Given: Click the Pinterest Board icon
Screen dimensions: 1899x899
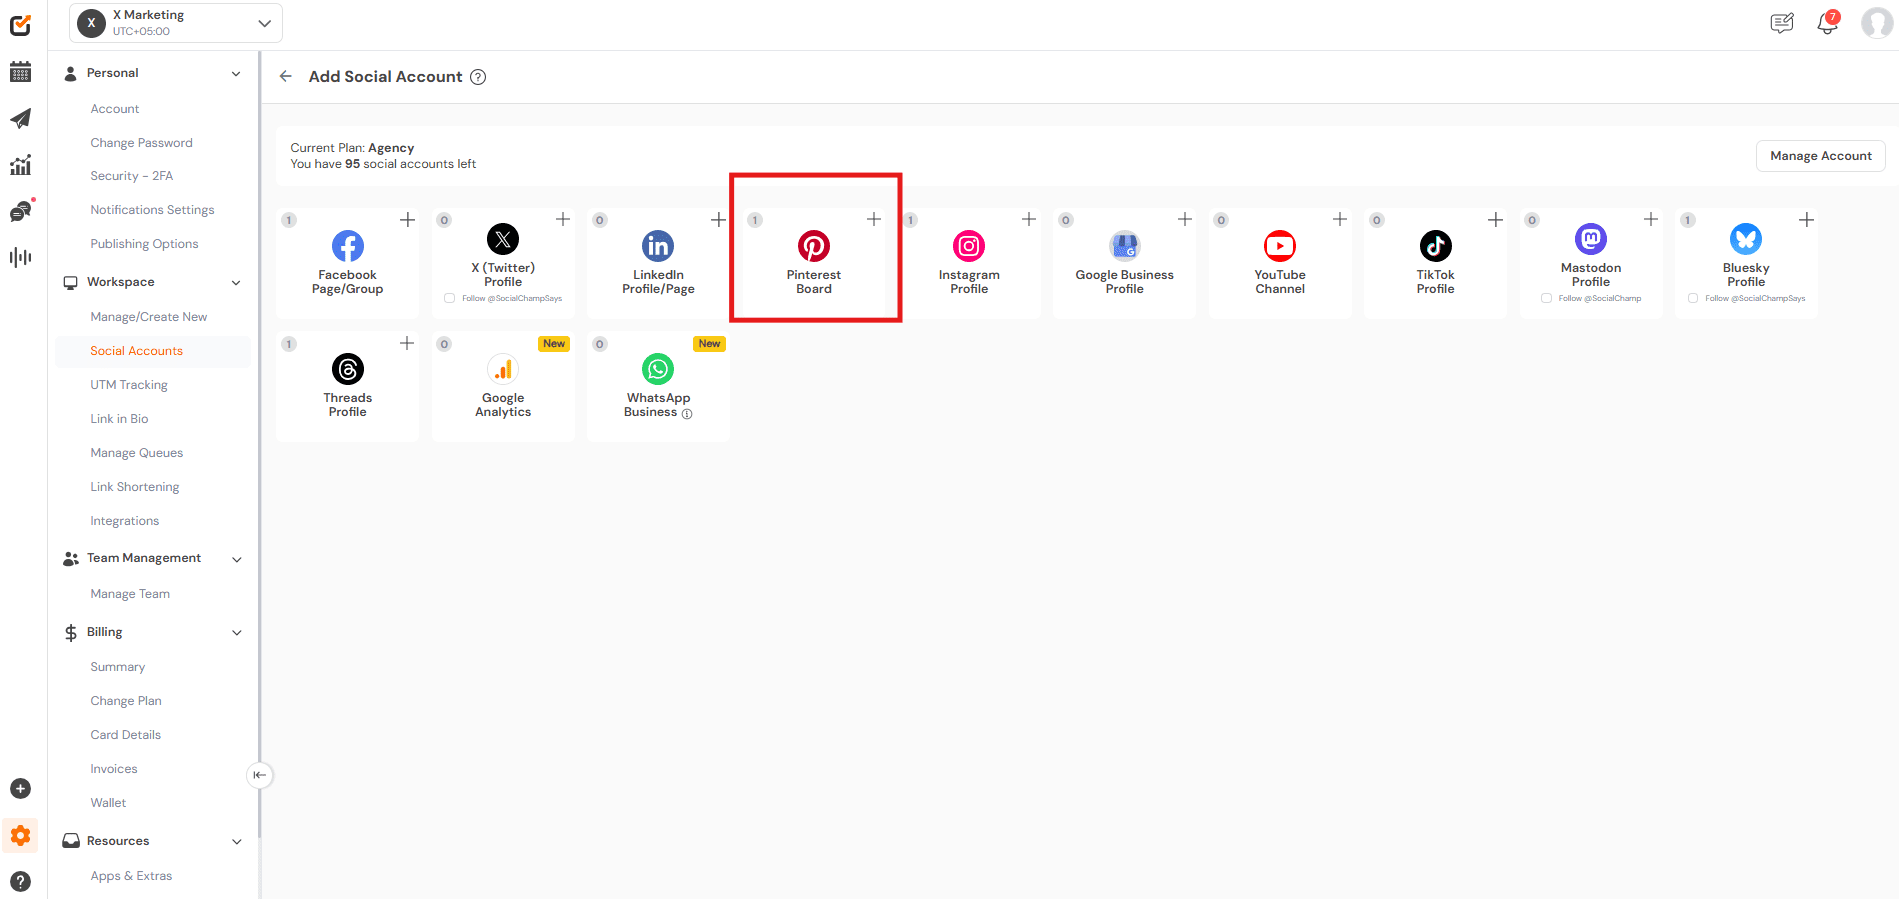Looking at the screenshot, I should 813,246.
